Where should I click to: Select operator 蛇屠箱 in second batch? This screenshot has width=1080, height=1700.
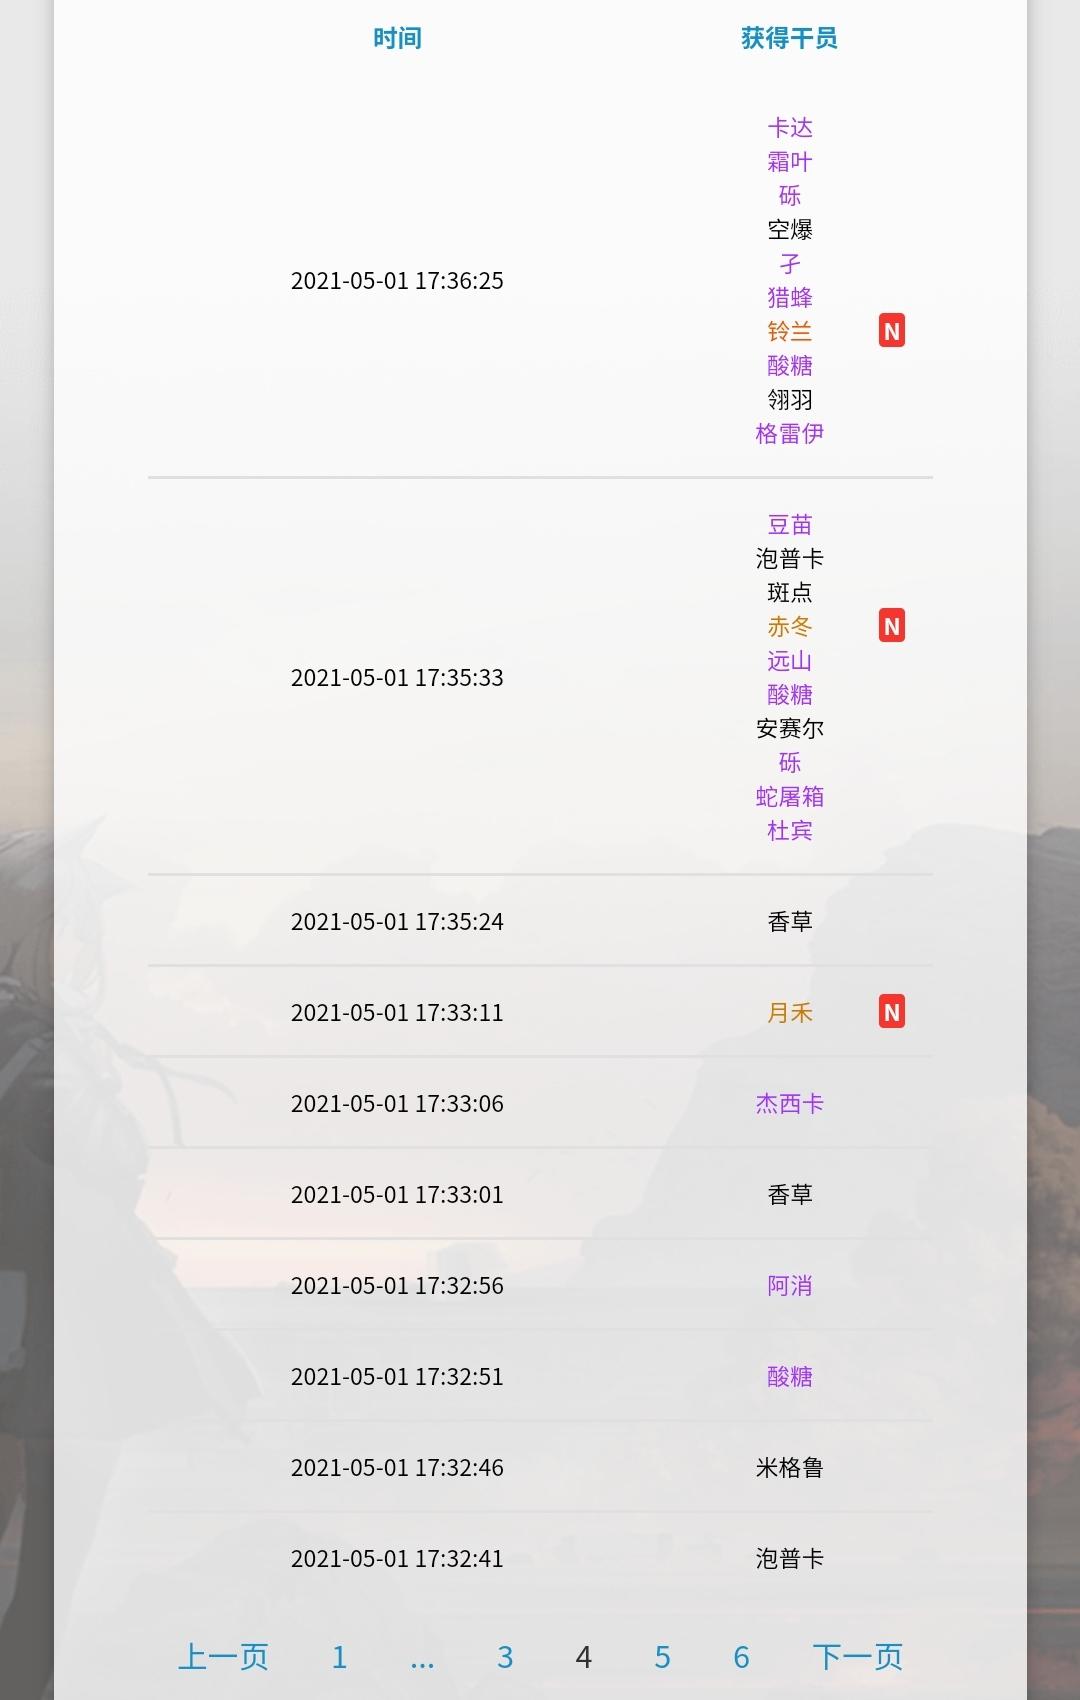coord(789,797)
